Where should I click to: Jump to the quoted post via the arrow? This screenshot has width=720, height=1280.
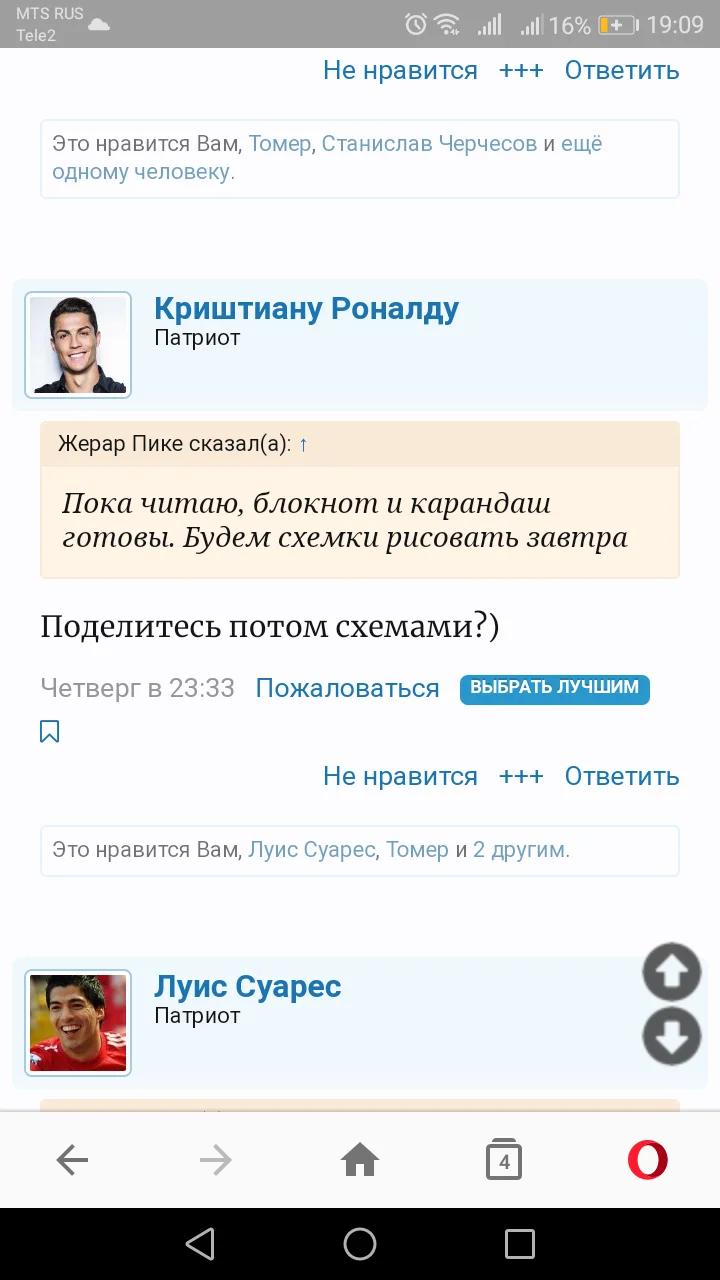click(x=303, y=444)
